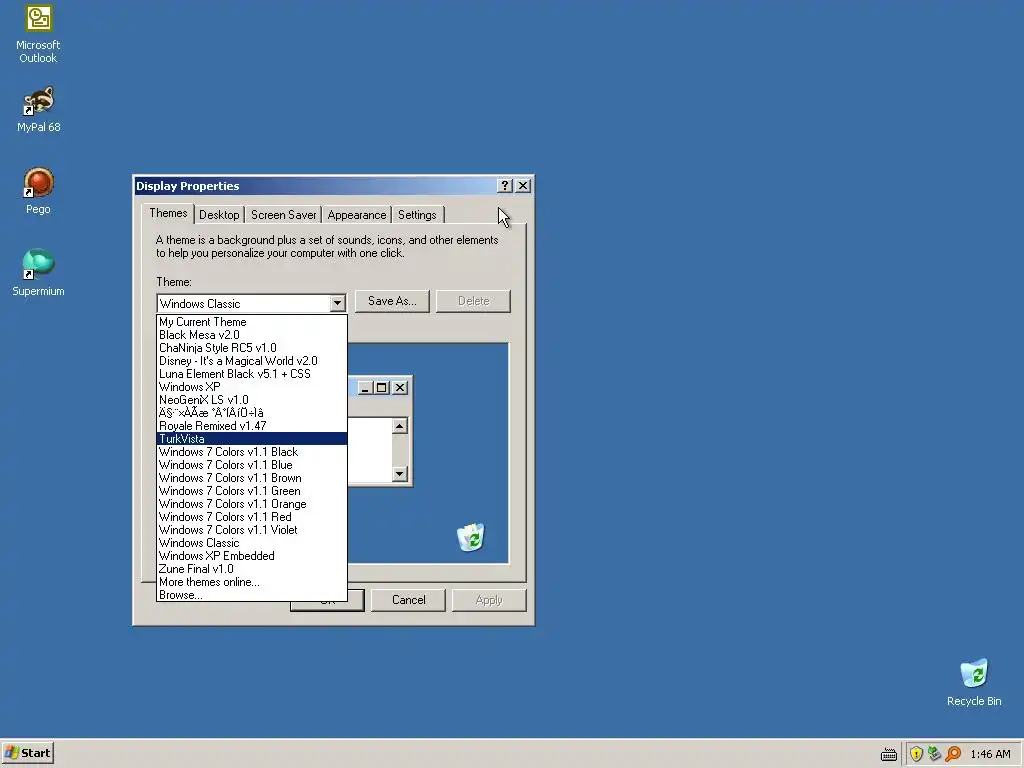This screenshot has height=768, width=1024.
Task: Choose Luna Element Black v5.1 + CSS
Action: [251, 374]
